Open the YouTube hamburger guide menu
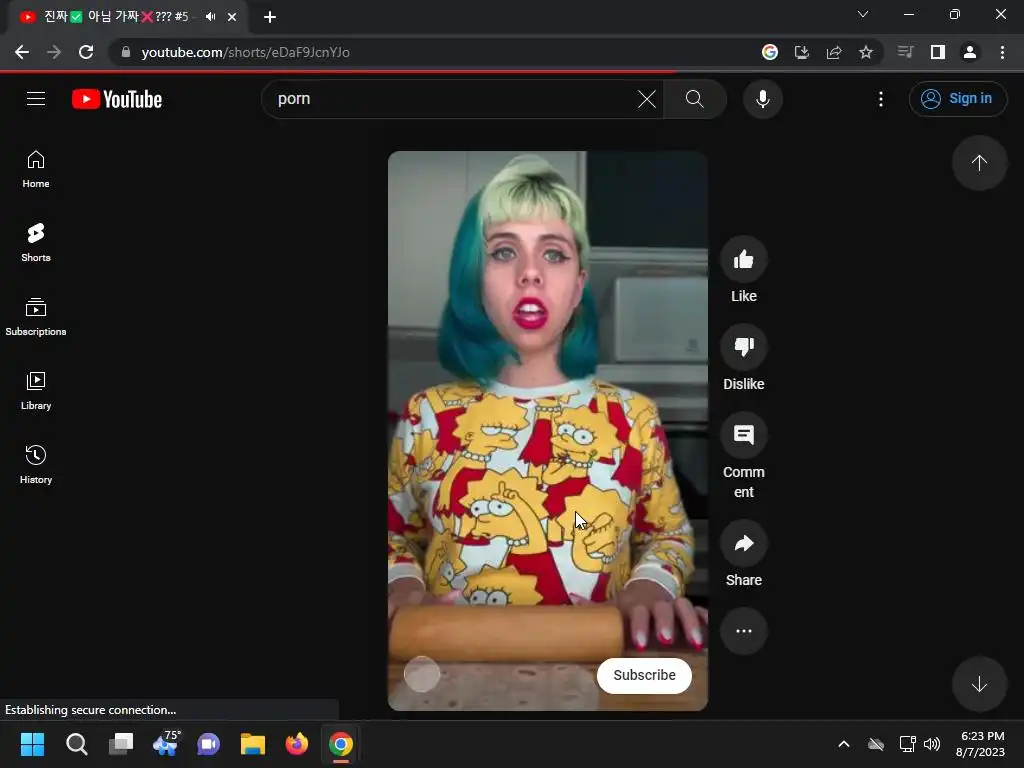Viewport: 1024px width, 768px height. click(36, 99)
